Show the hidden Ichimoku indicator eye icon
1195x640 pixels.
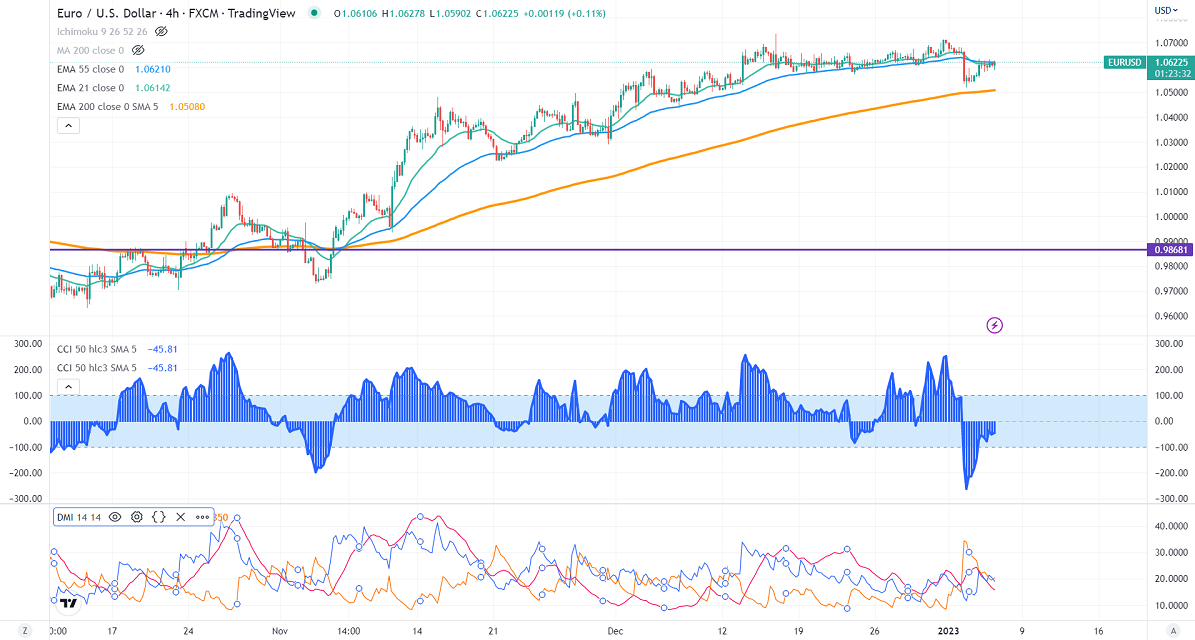tap(161, 31)
